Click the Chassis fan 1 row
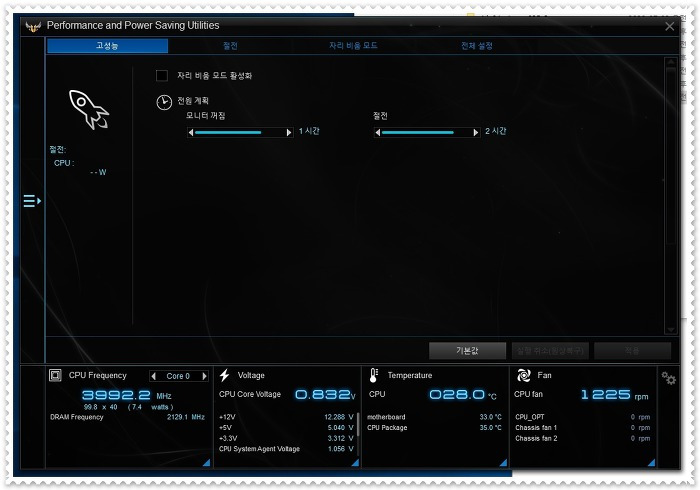The height and width of the screenshot is (490, 700). pyautogui.click(x=583, y=428)
